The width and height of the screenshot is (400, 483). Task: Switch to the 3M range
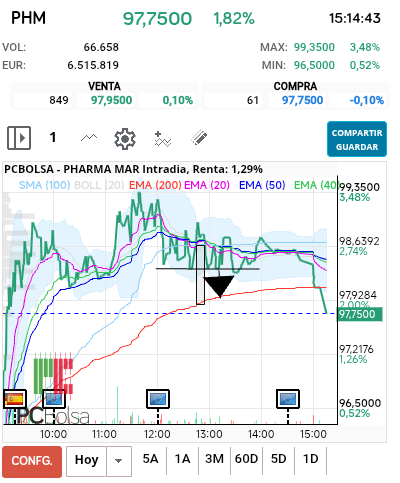214,459
